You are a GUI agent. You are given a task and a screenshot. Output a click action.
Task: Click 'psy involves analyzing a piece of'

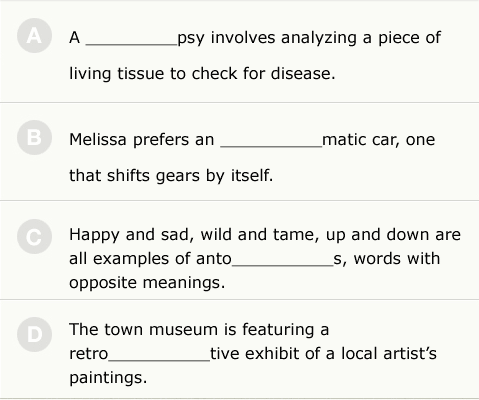pos(309,38)
